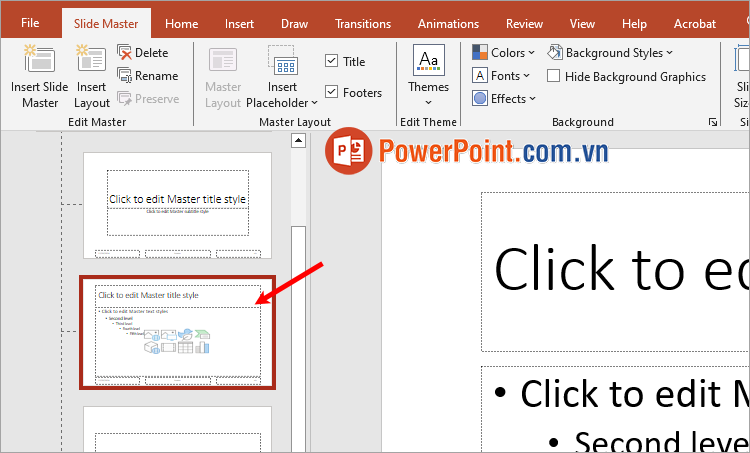Screen dimensions: 750x453
Task: Open the Colors theme menu
Action: tap(504, 53)
